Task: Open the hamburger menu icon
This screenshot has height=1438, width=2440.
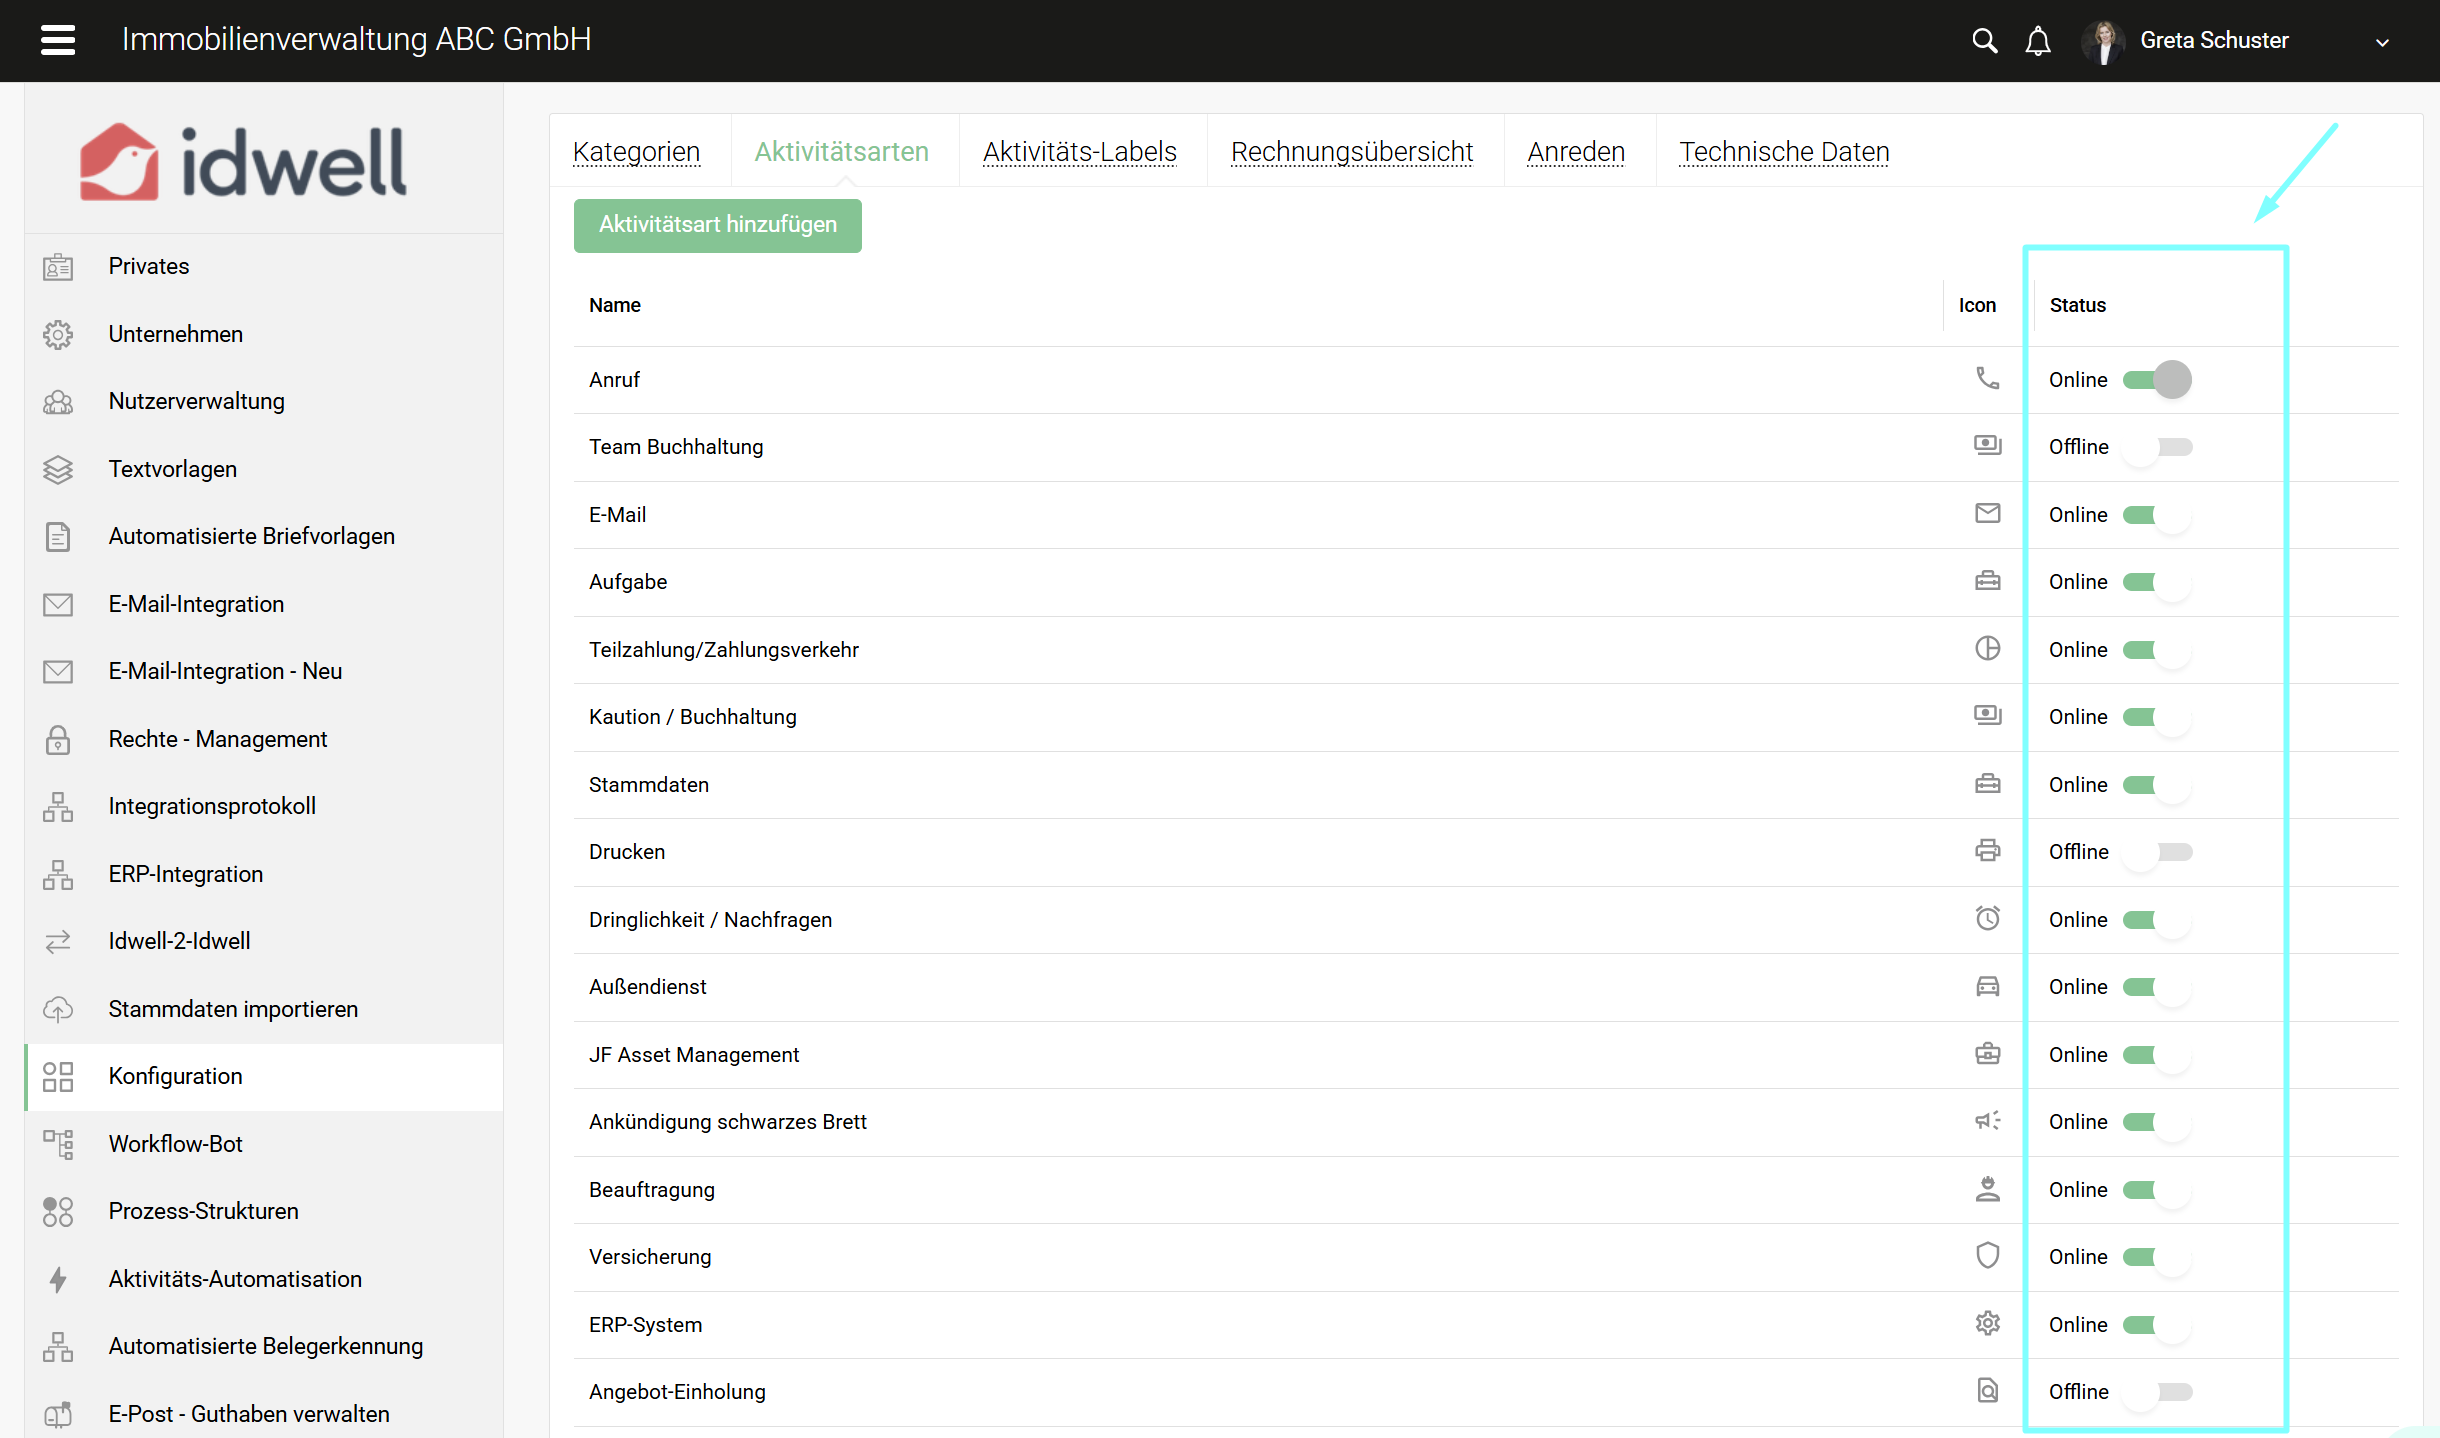Action: point(58,40)
